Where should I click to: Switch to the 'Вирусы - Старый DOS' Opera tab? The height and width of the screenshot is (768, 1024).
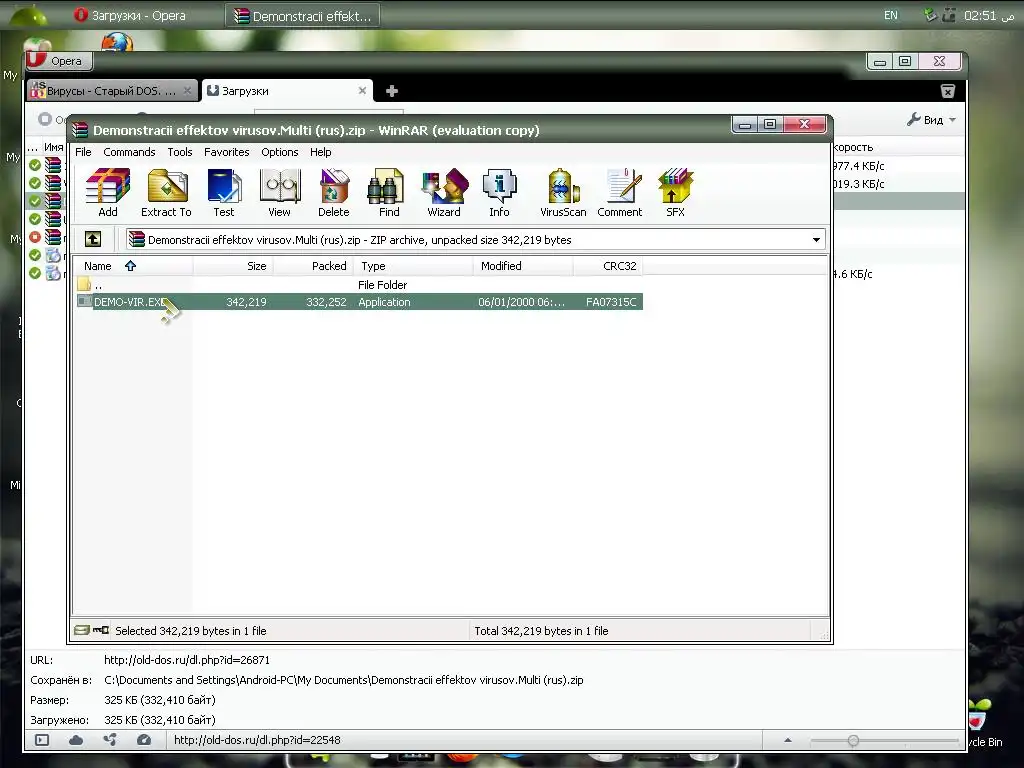coord(111,91)
